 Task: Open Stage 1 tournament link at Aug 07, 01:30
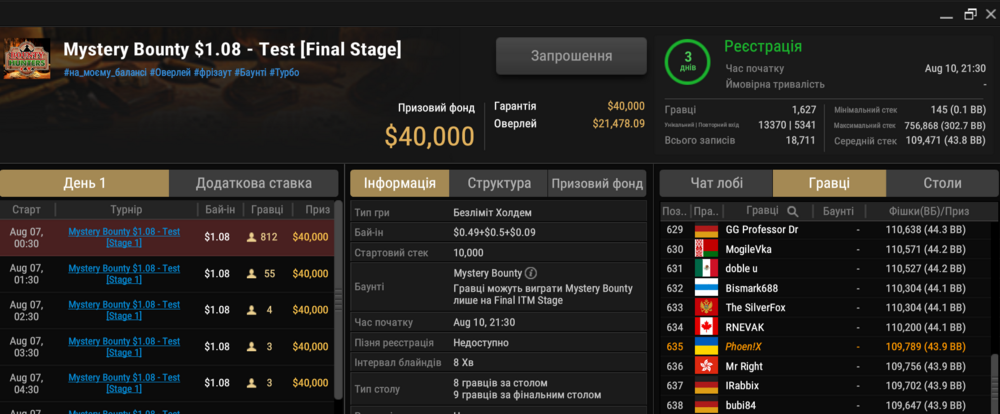point(124,274)
